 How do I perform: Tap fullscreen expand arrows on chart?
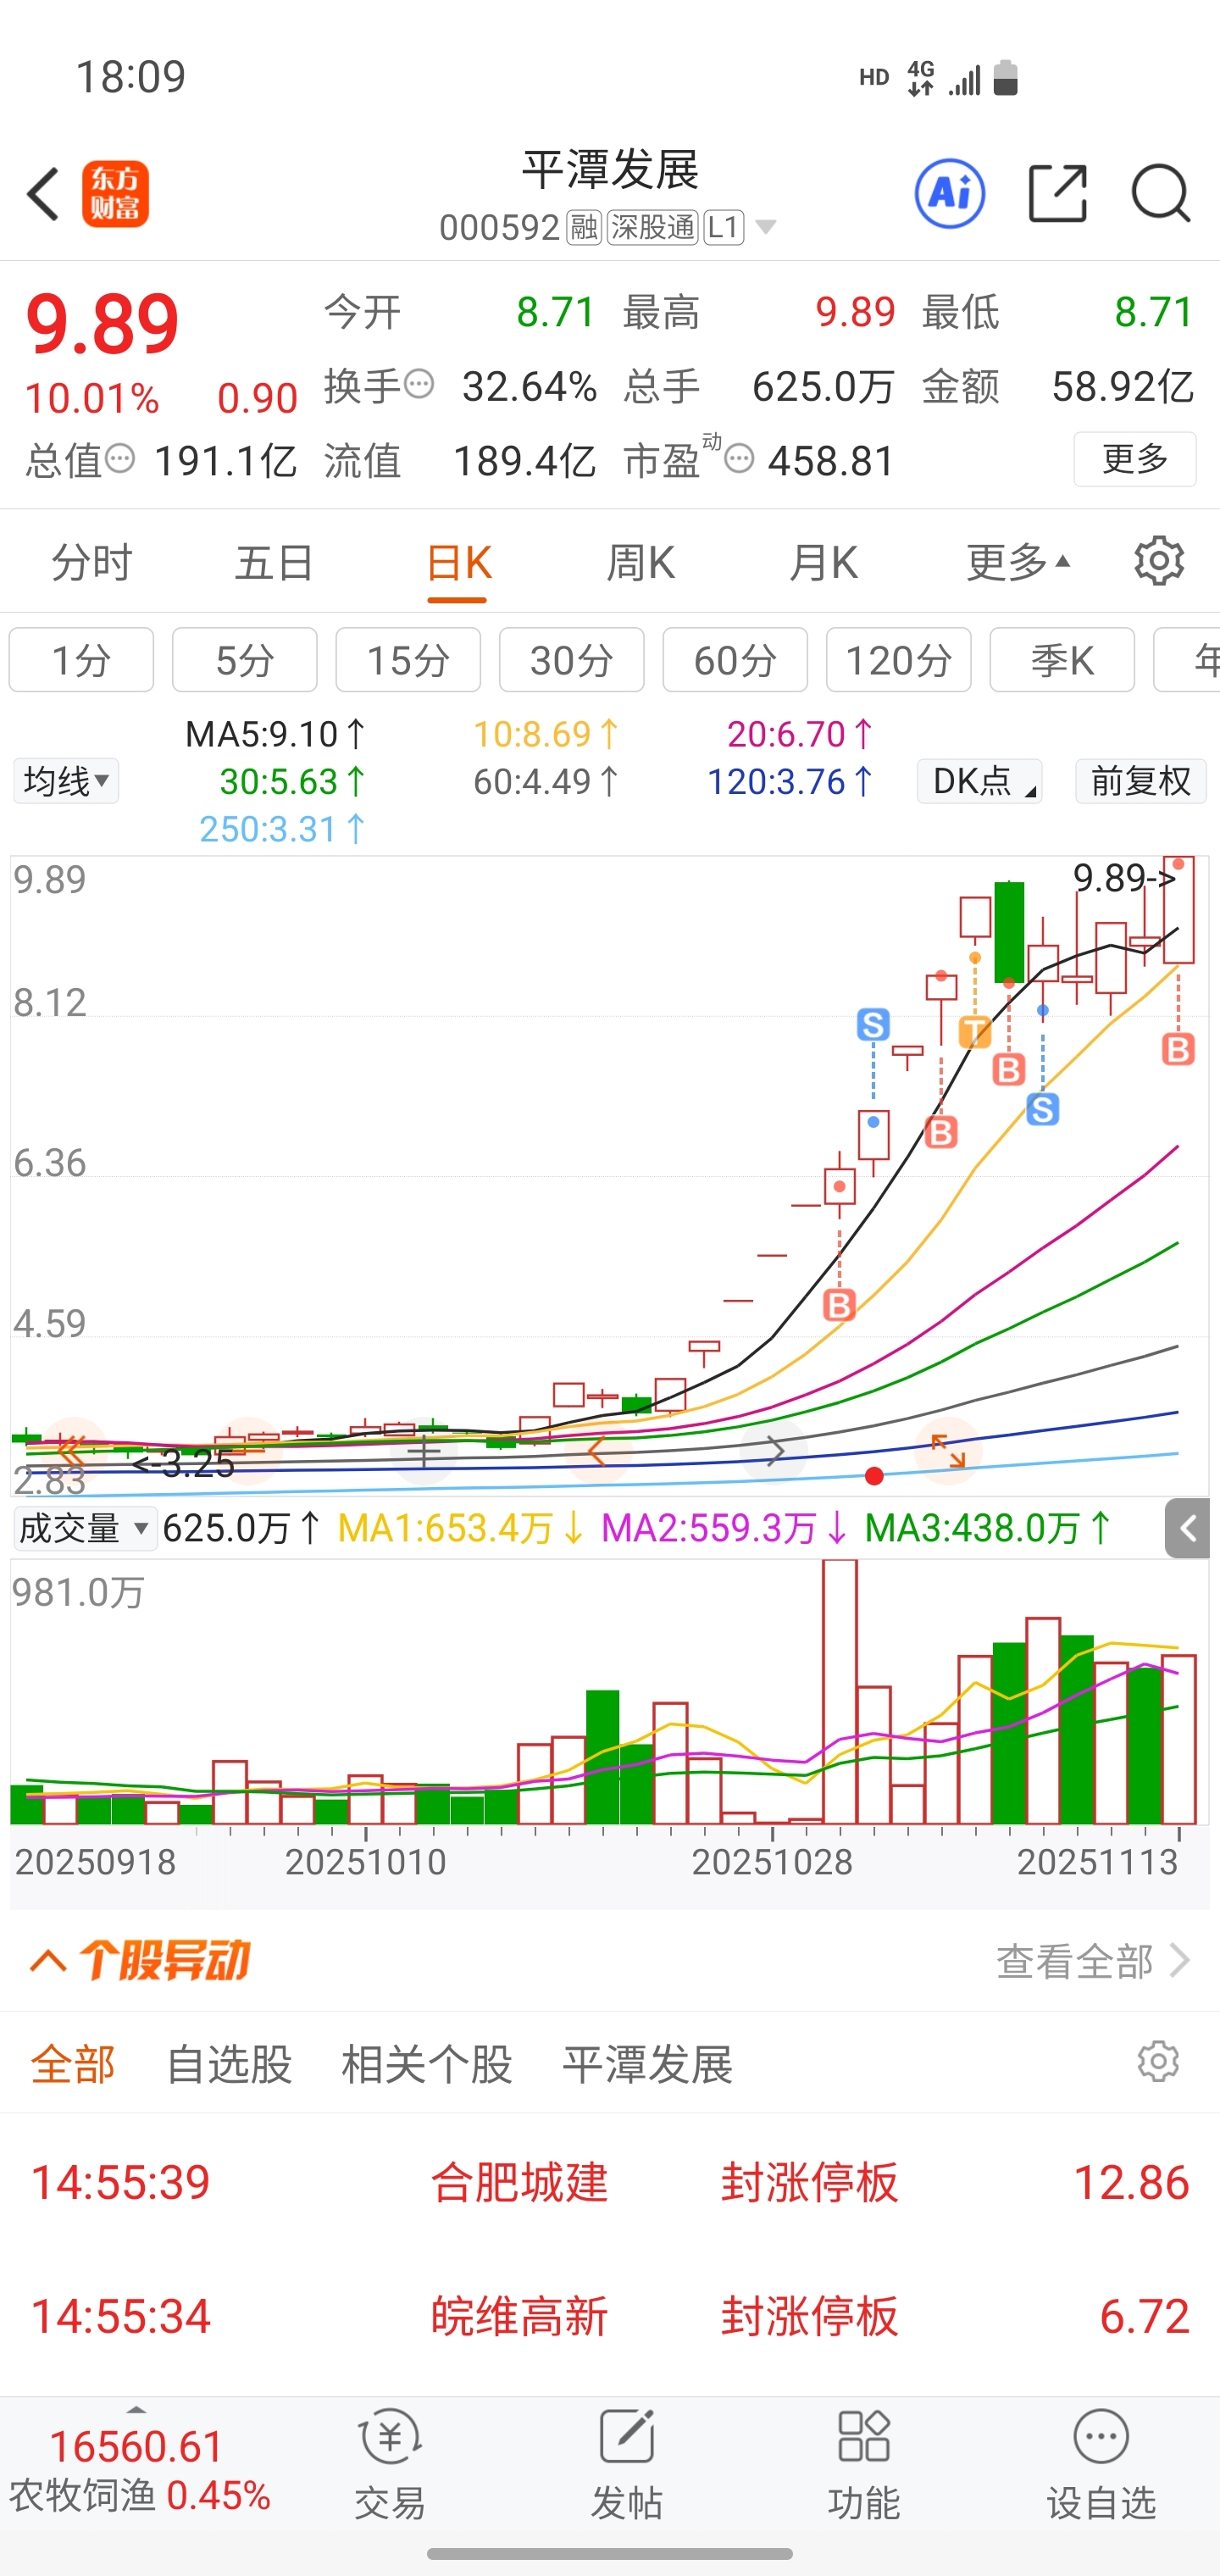pyautogui.click(x=947, y=1450)
